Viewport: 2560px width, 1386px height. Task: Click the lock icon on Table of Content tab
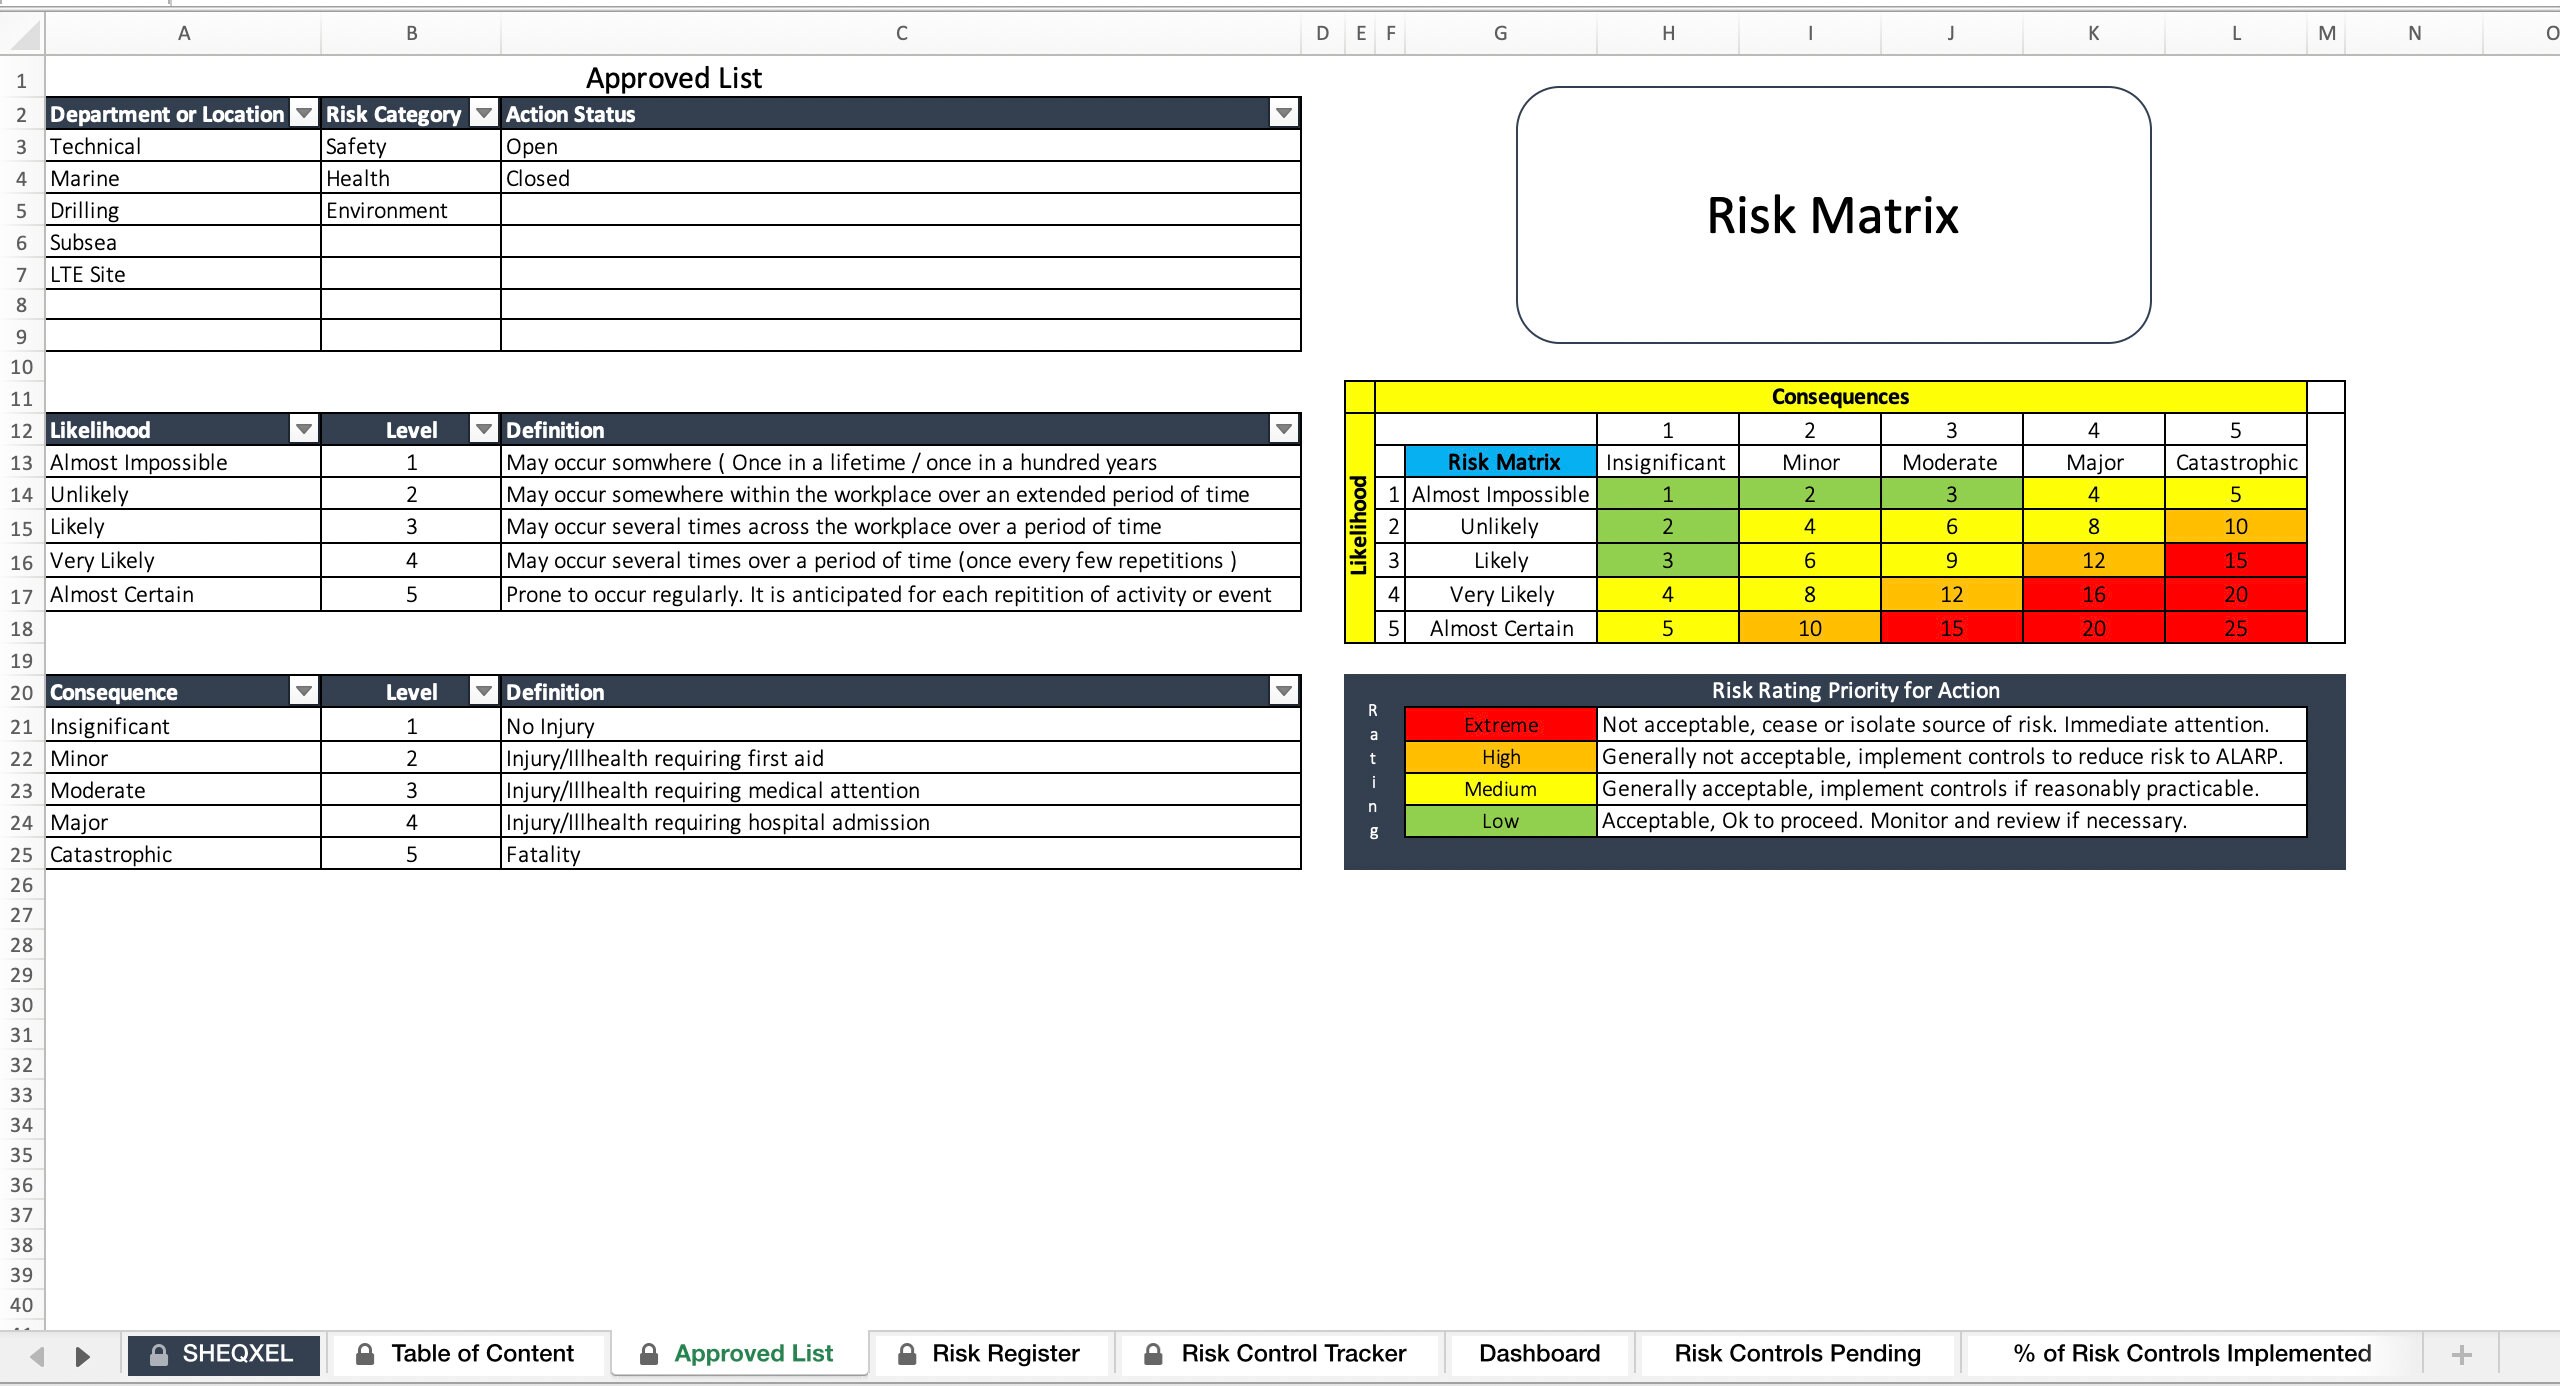click(365, 1353)
